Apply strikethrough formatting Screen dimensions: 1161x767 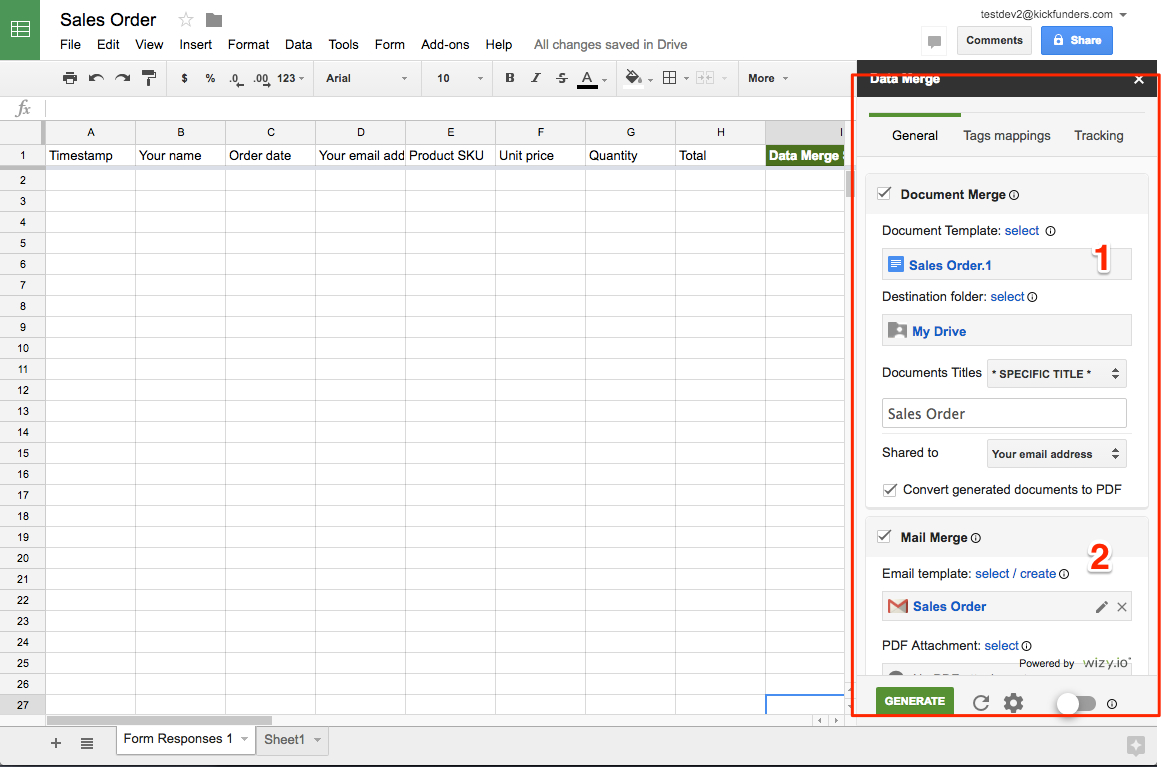click(561, 78)
